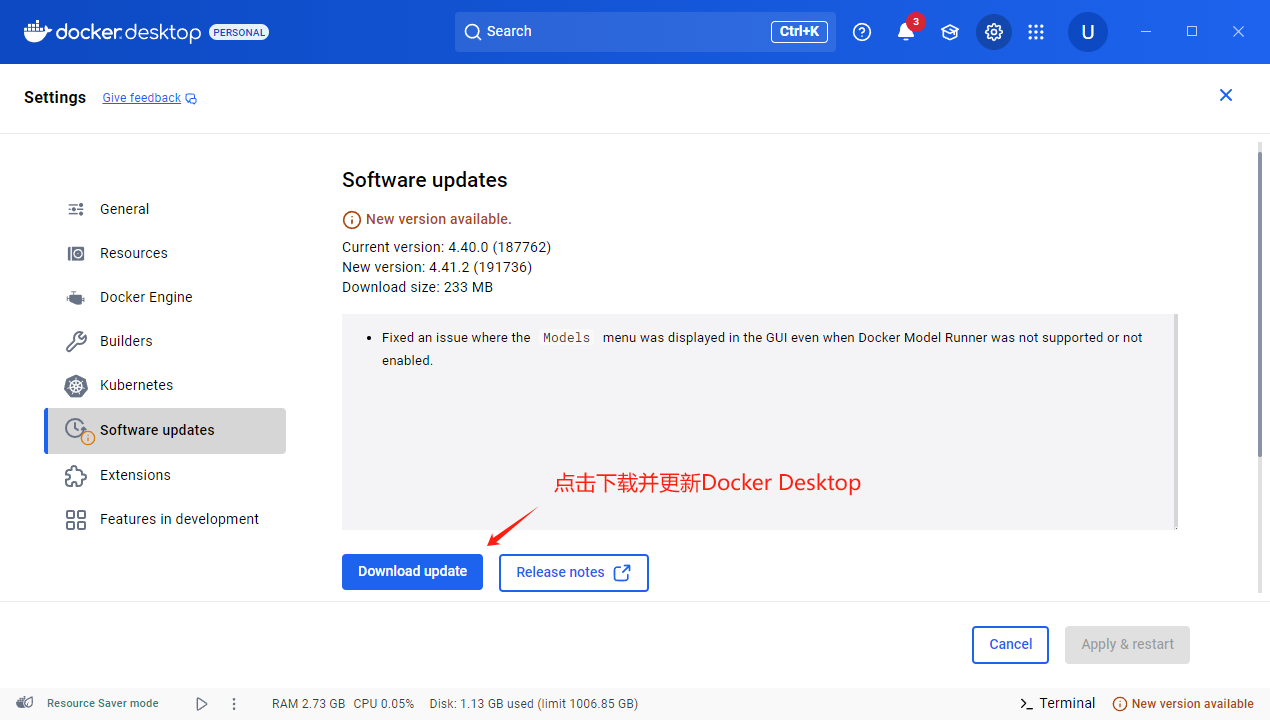Open the Terminal in status bar
The width and height of the screenshot is (1270, 720).
[1057, 704]
